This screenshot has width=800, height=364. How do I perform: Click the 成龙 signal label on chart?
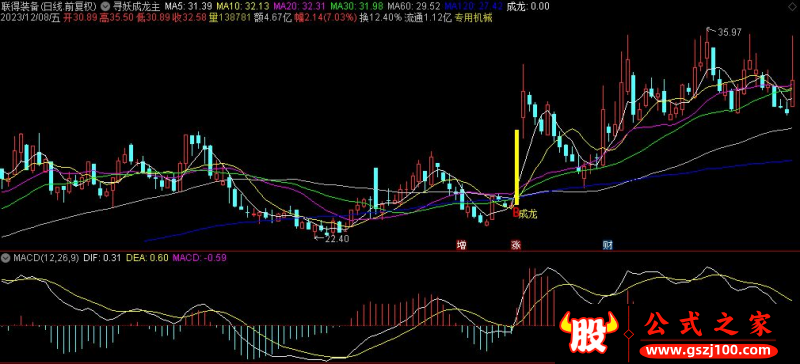(528, 212)
